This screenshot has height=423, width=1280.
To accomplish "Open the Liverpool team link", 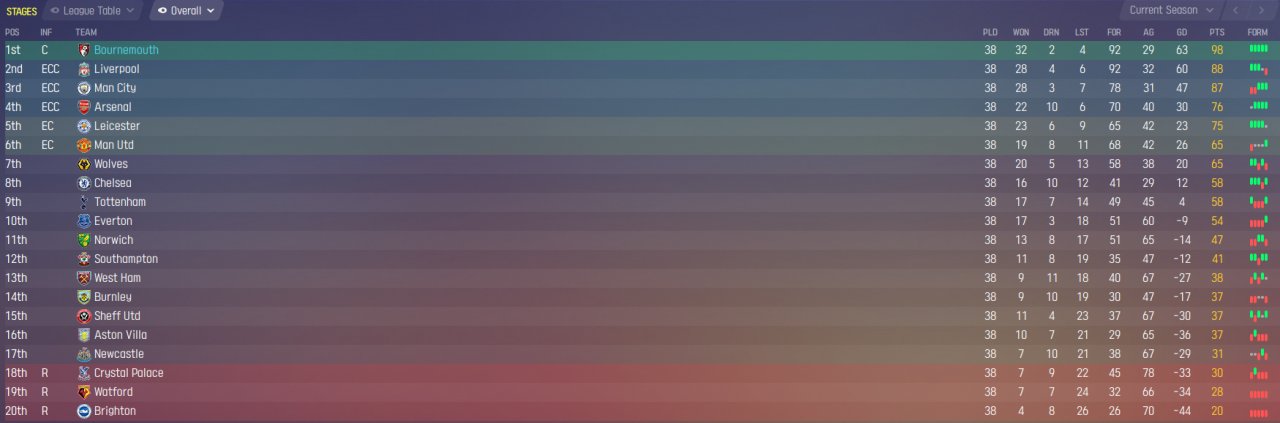I will pyautogui.click(x=116, y=69).
